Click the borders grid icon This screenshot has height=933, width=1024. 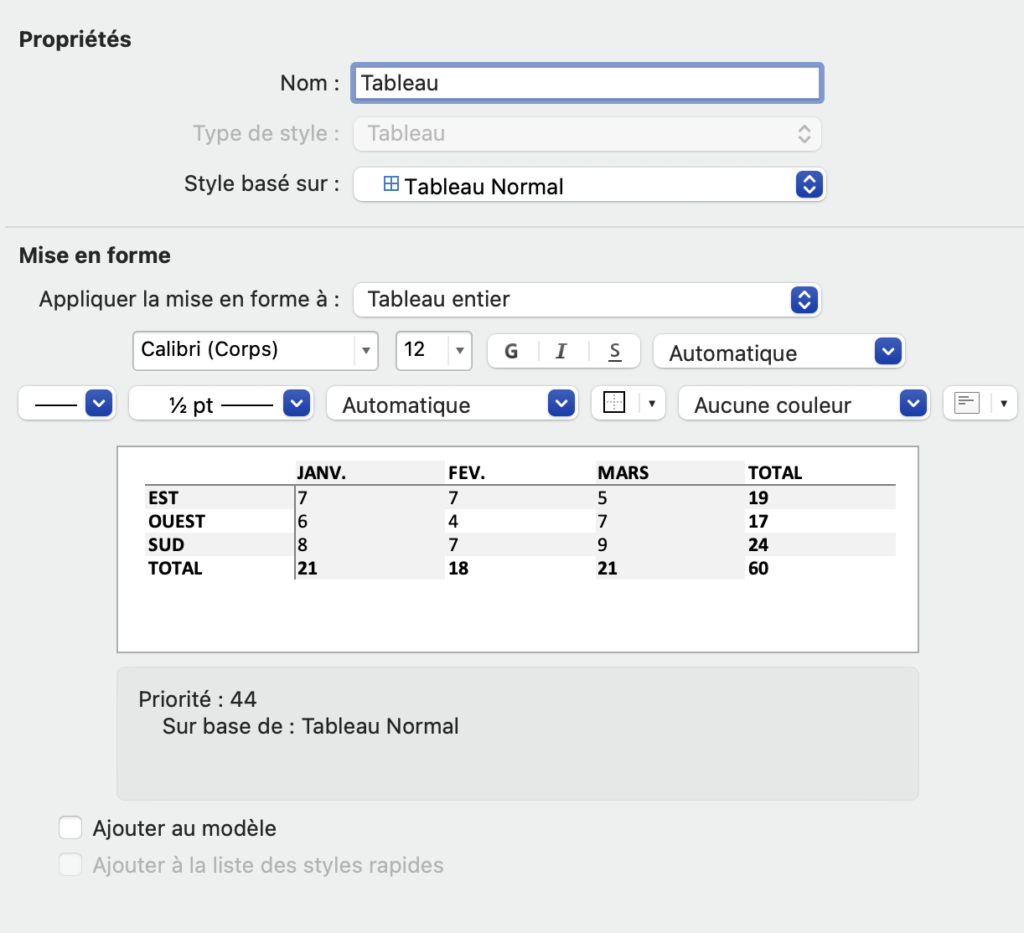615,403
